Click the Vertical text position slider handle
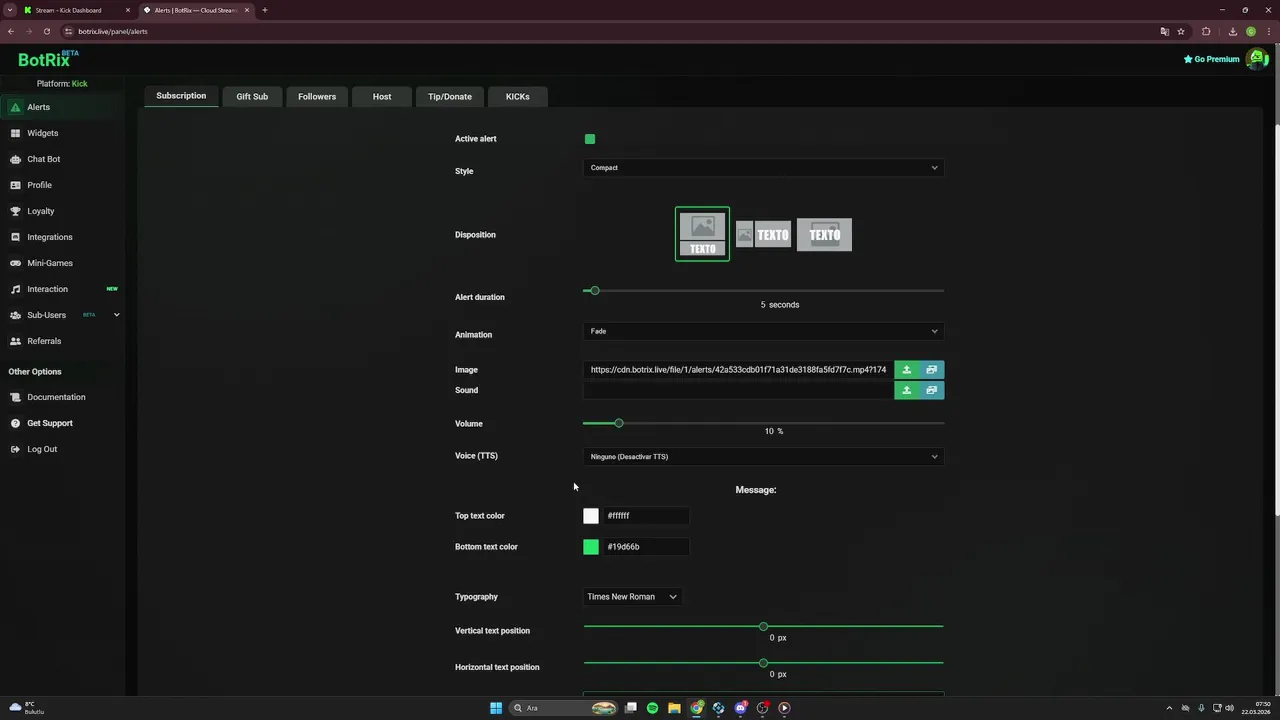 click(763, 626)
